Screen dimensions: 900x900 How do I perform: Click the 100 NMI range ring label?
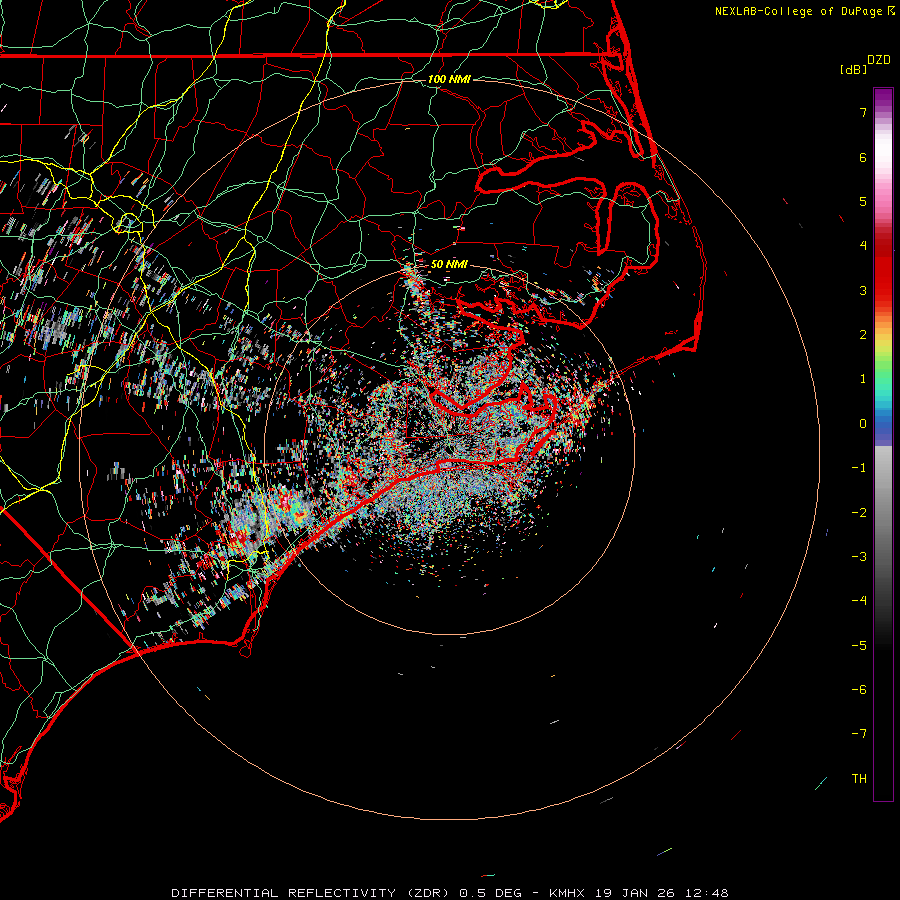click(x=448, y=79)
